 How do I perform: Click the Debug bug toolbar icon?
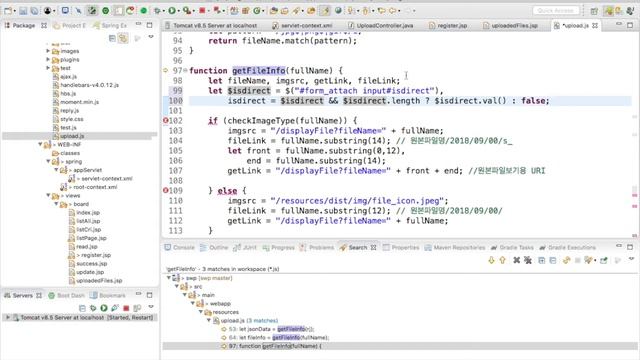(158, 11)
